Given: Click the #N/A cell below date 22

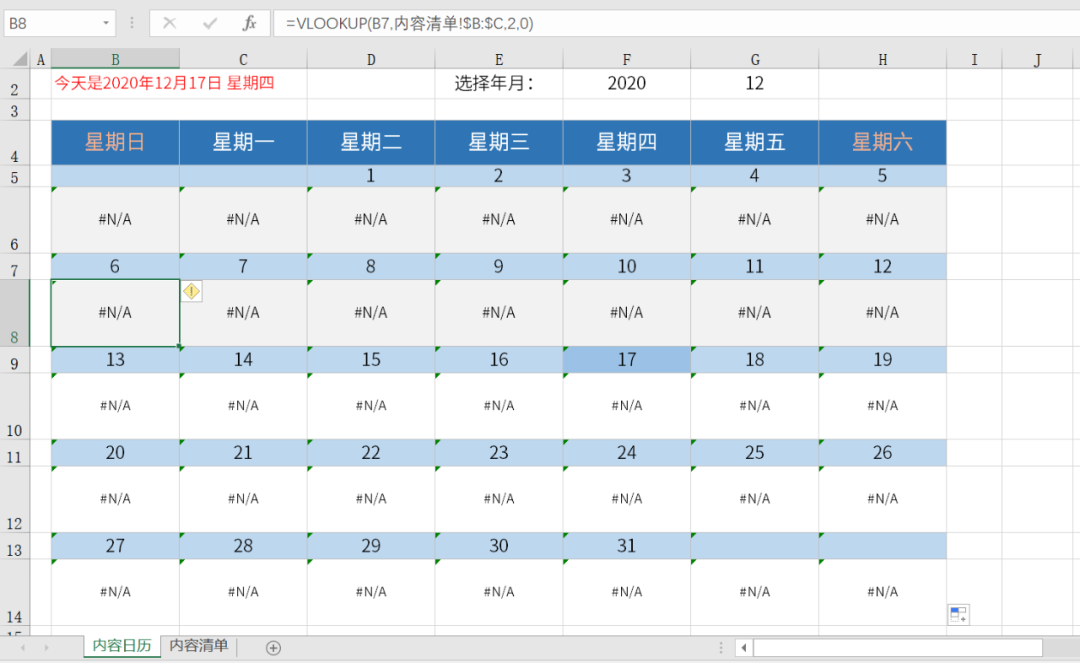Looking at the screenshot, I should tap(371, 498).
